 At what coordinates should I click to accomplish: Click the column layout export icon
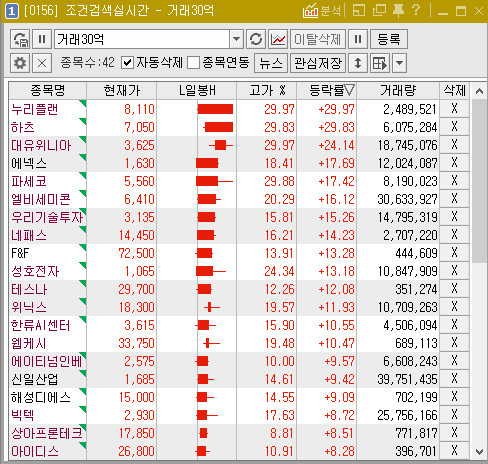pyautogui.click(x=380, y=63)
